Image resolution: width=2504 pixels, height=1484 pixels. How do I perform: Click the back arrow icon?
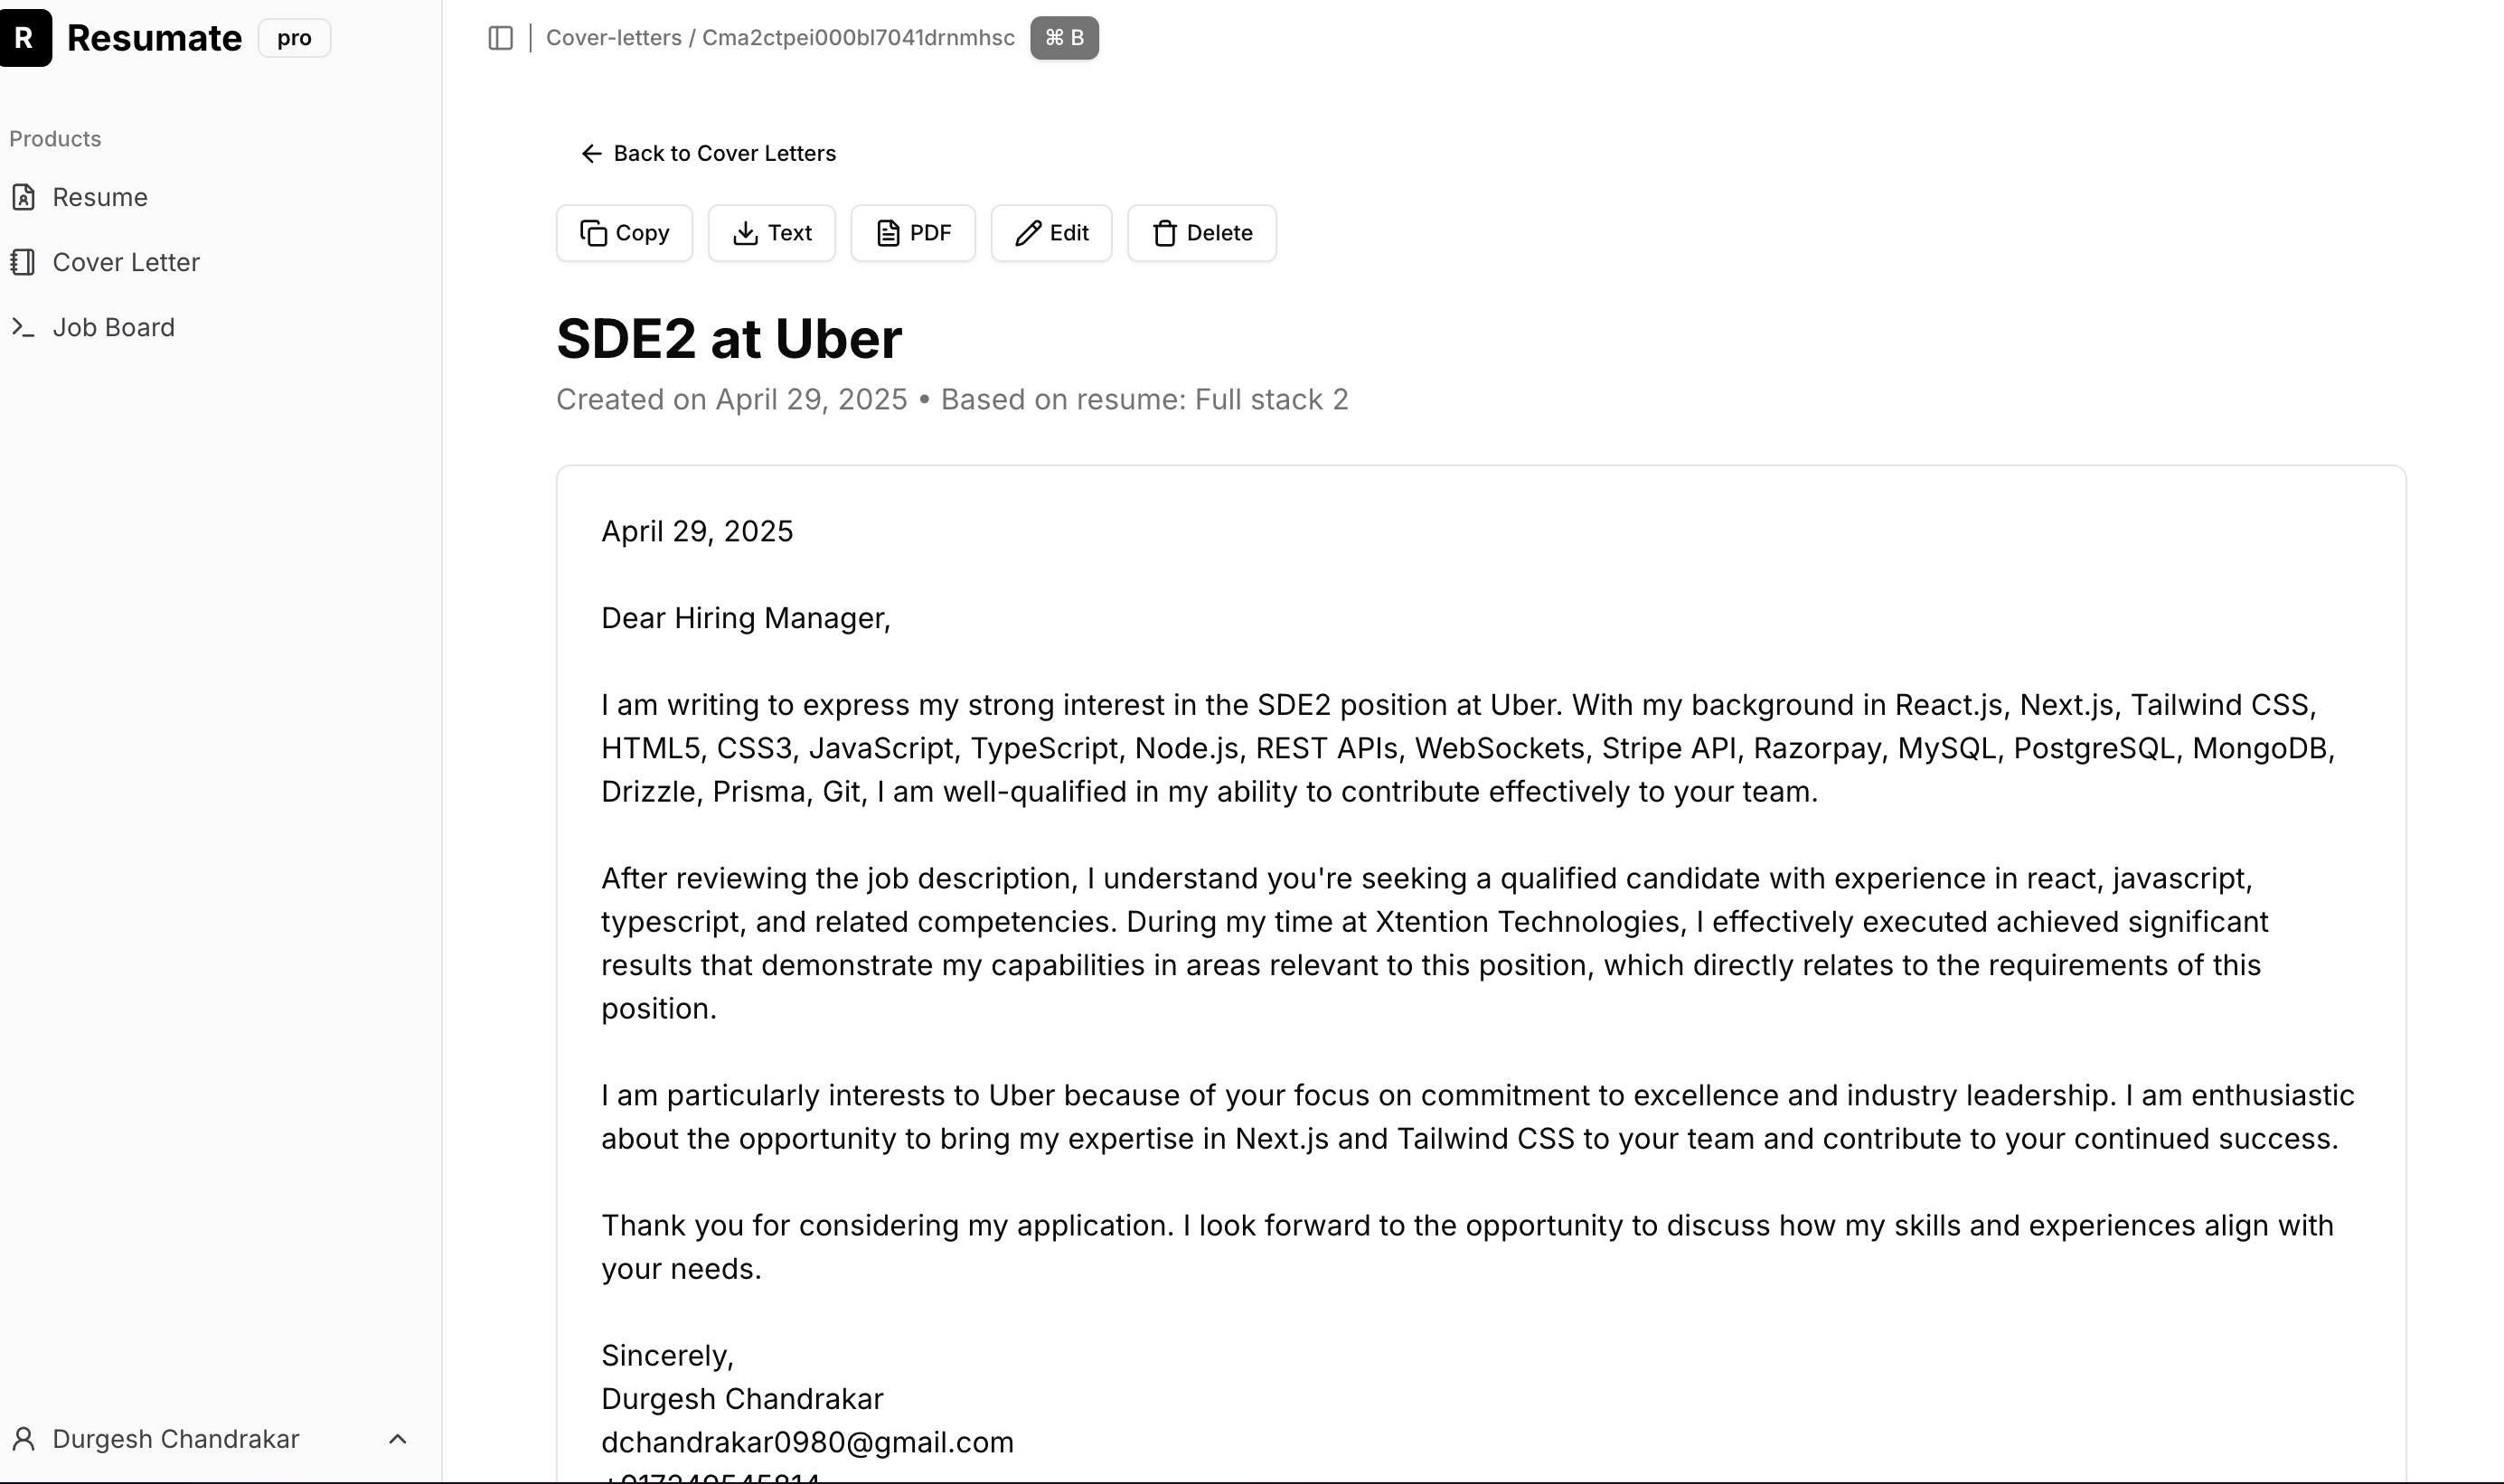(x=591, y=153)
